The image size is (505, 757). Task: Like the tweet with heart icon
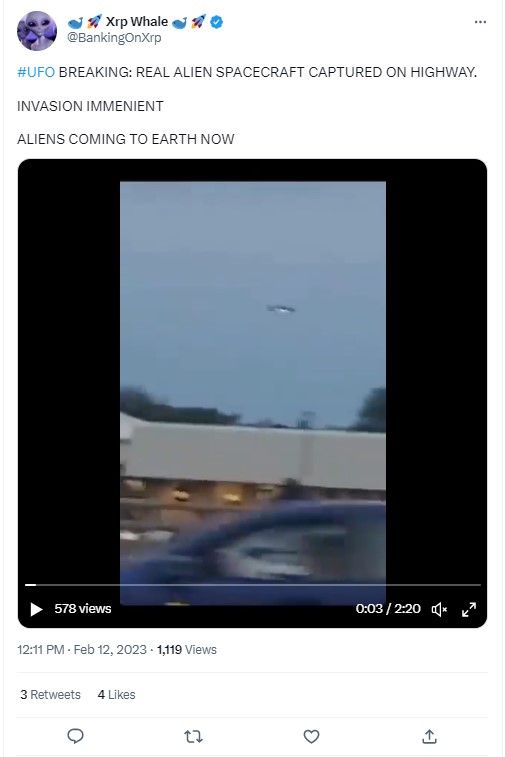coord(311,736)
